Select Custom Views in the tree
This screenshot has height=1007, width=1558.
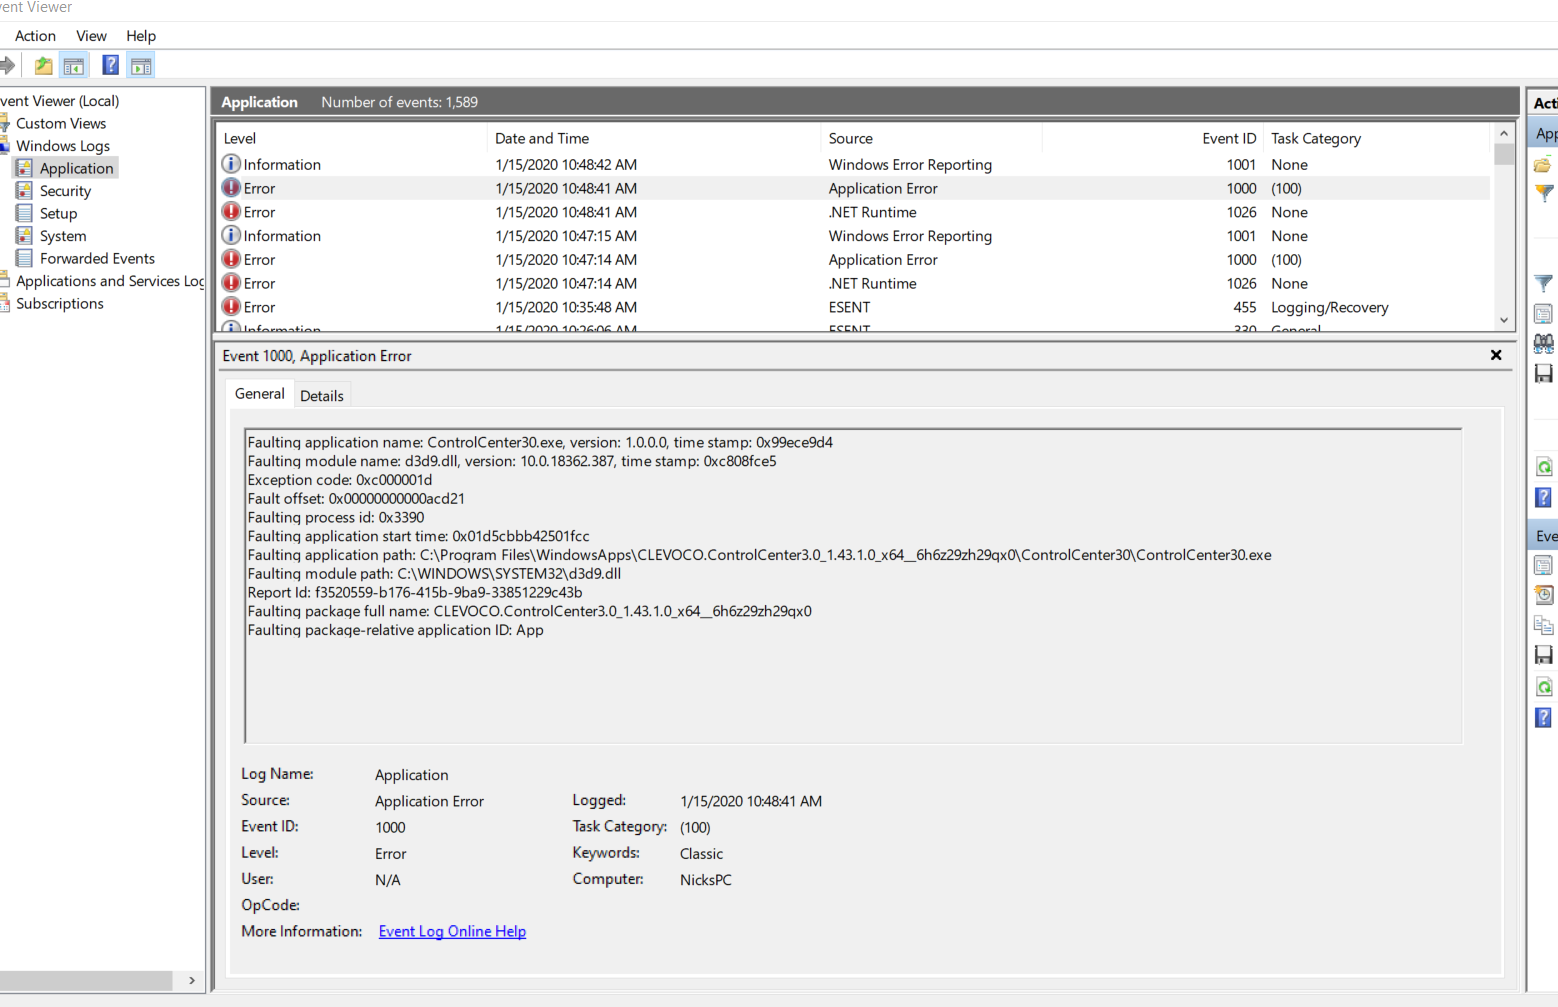coord(61,124)
